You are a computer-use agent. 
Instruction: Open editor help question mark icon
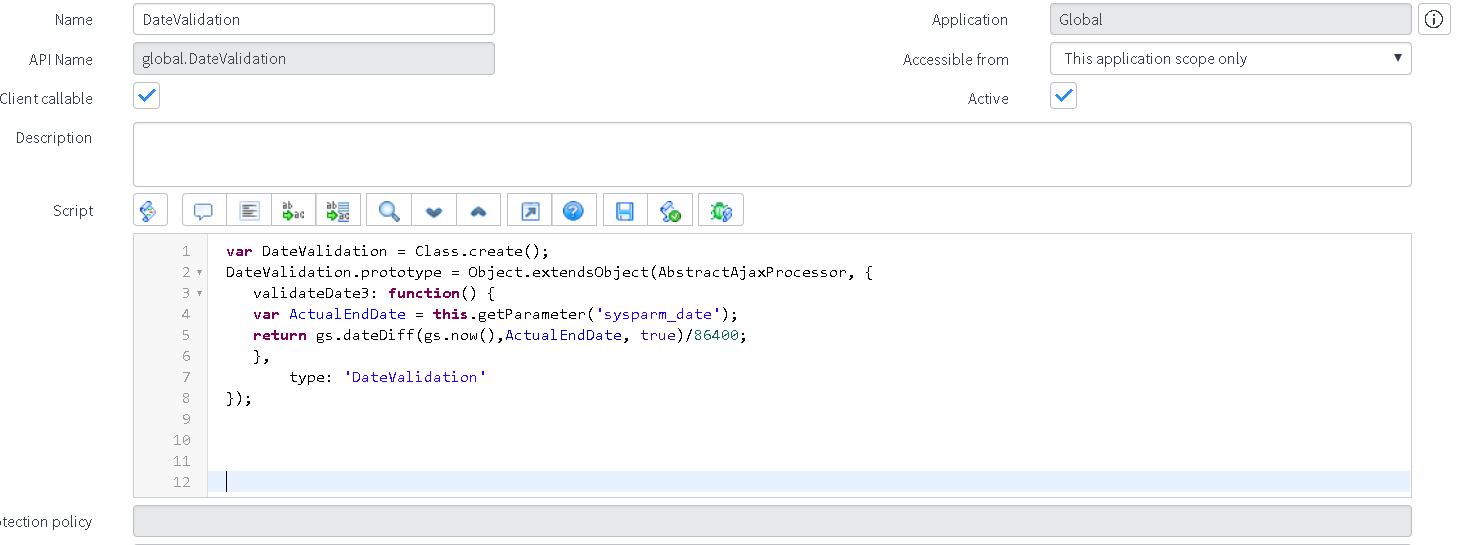coord(574,211)
